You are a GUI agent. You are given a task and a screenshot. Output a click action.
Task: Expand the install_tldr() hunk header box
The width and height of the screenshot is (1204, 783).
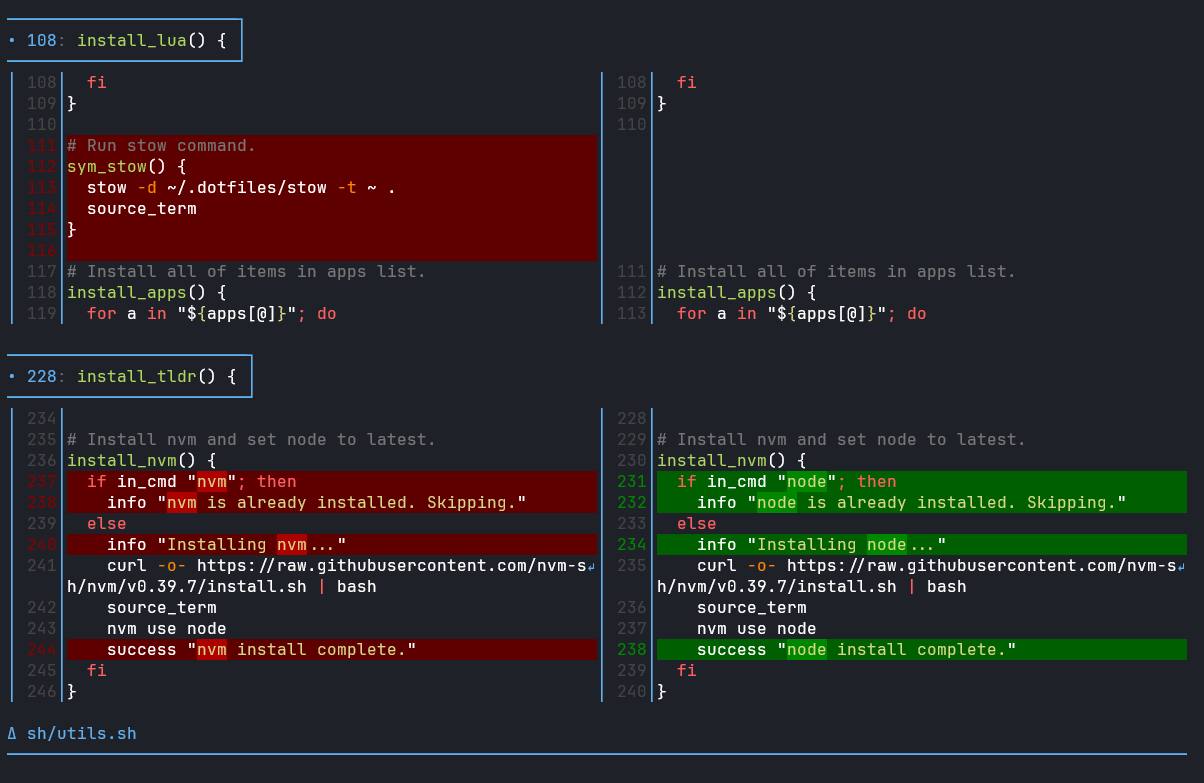click(x=129, y=376)
